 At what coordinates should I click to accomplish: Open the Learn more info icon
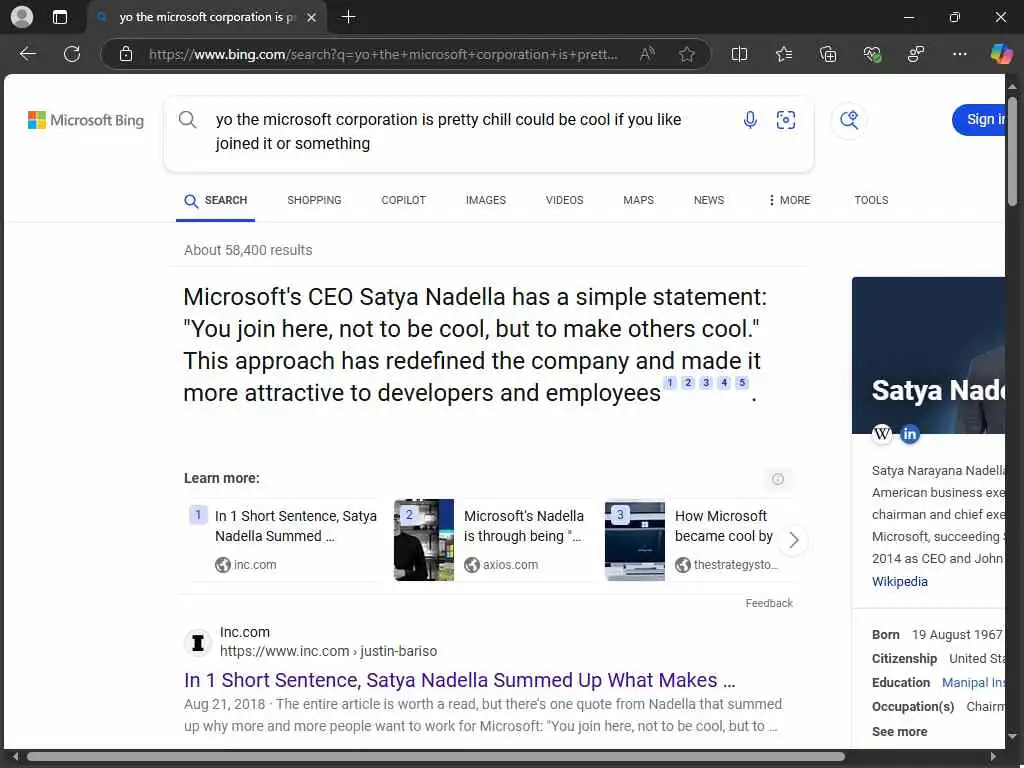777,479
